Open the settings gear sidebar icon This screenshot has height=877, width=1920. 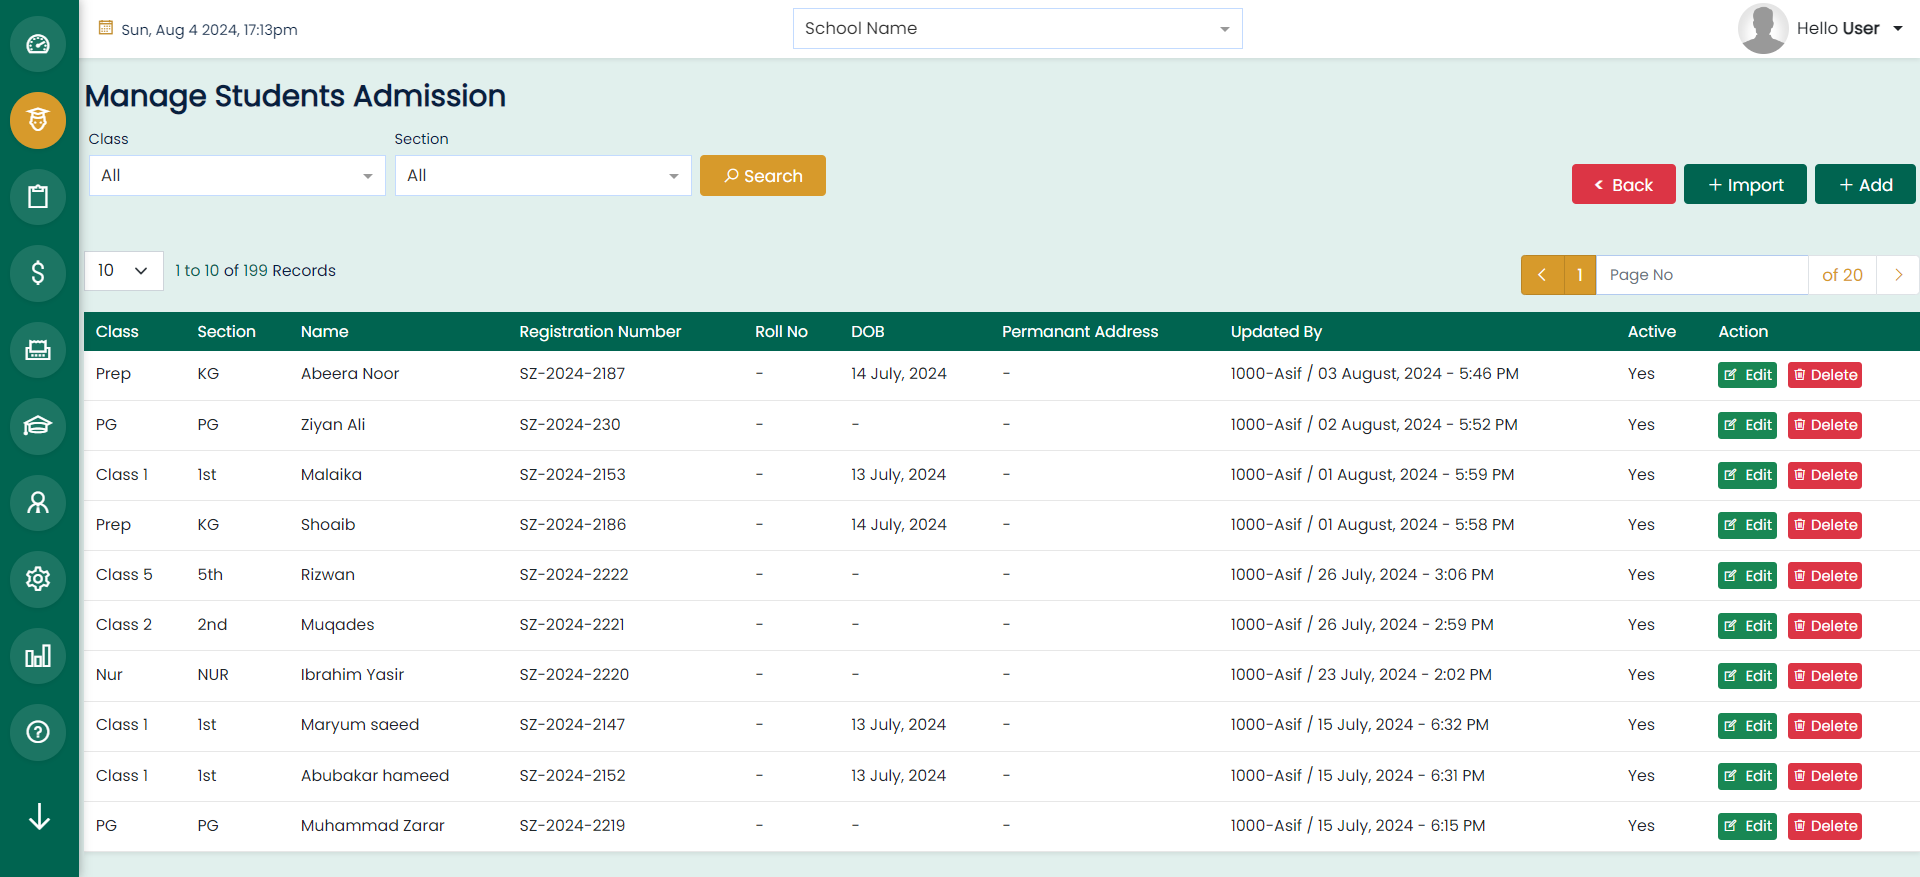click(38, 578)
